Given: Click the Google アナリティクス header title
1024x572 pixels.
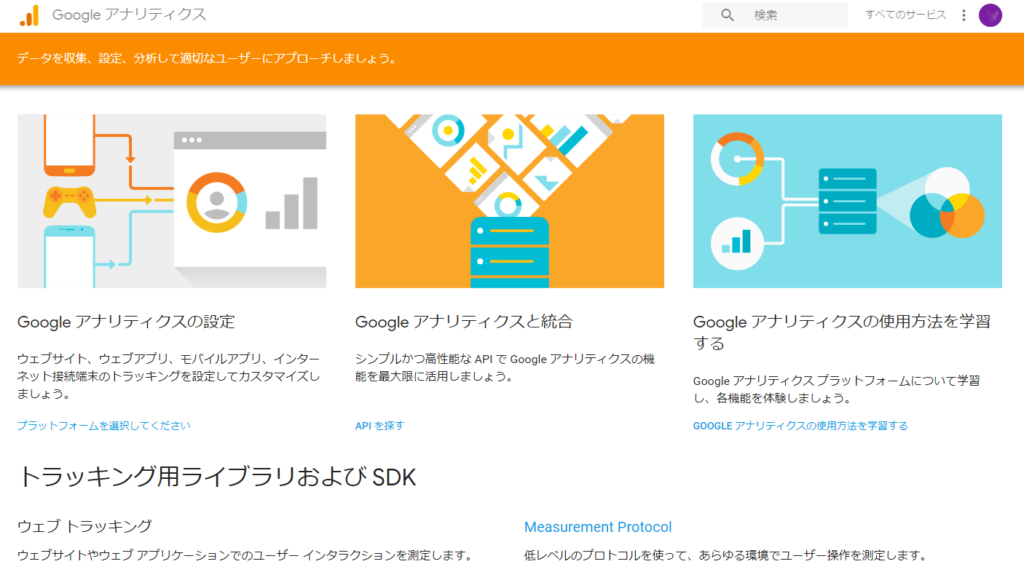Looking at the screenshot, I should coord(129,14).
